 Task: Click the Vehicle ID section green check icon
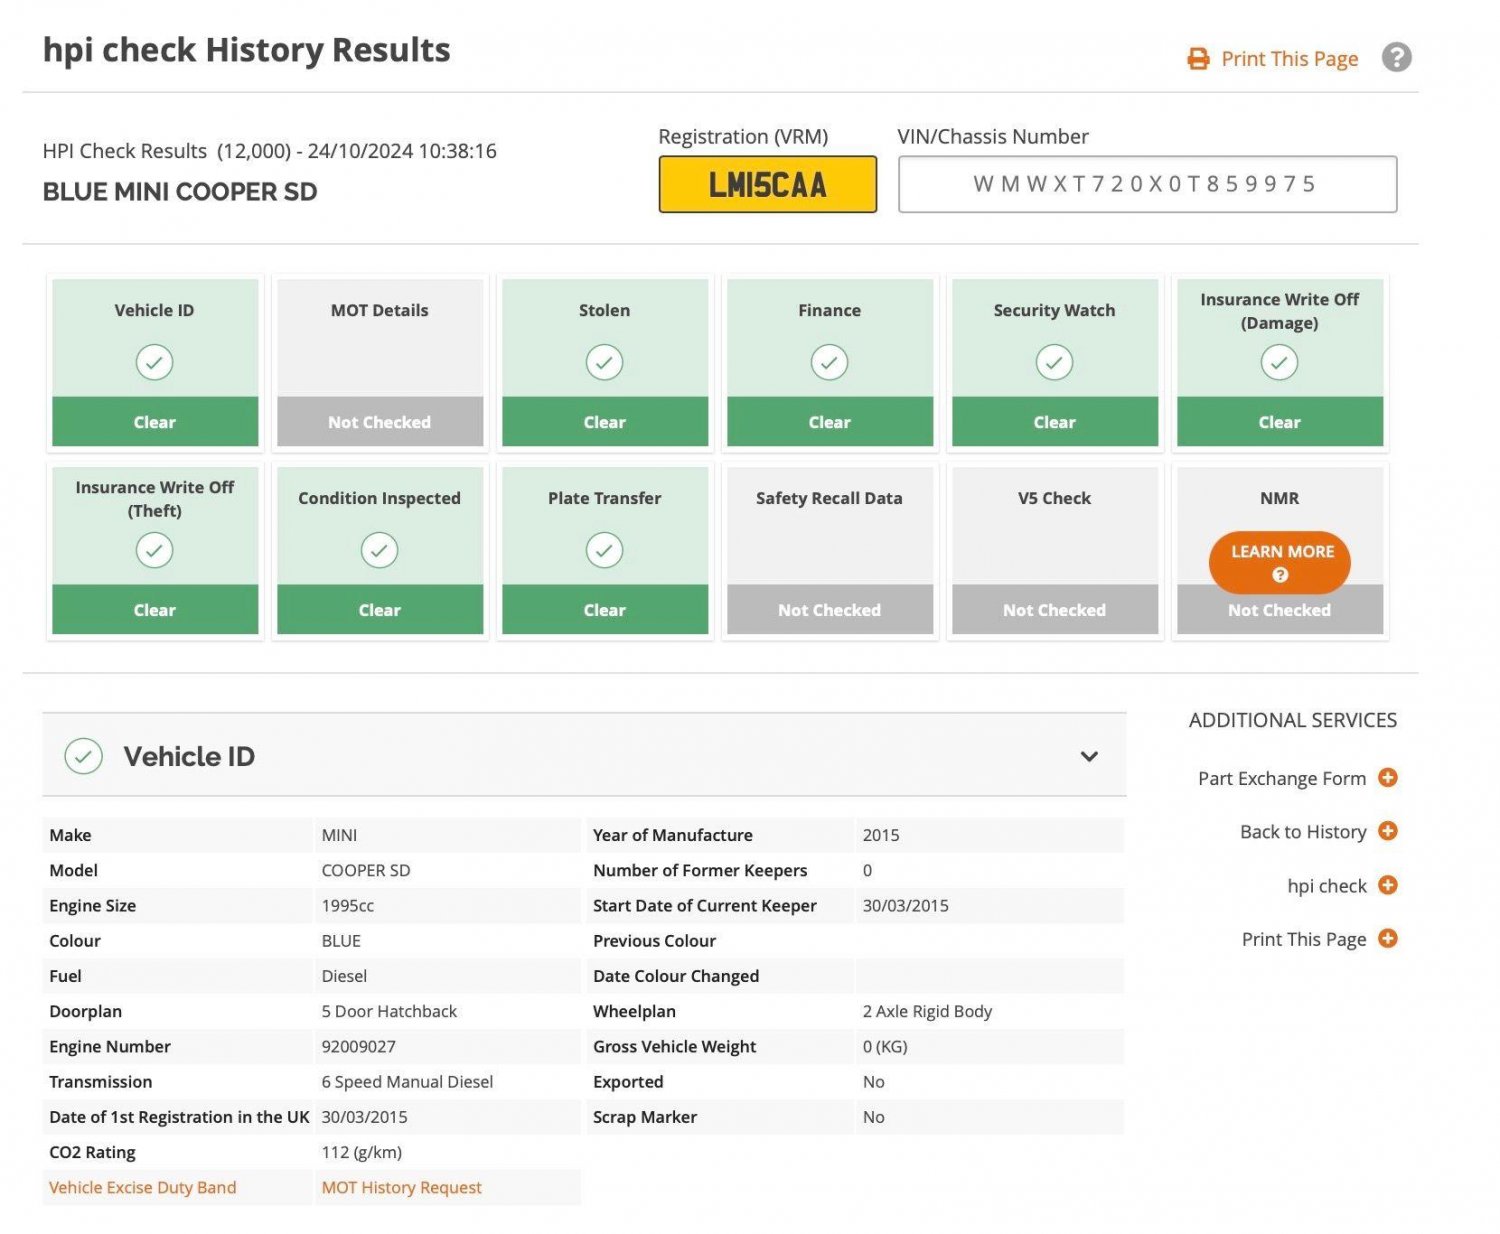(x=84, y=756)
